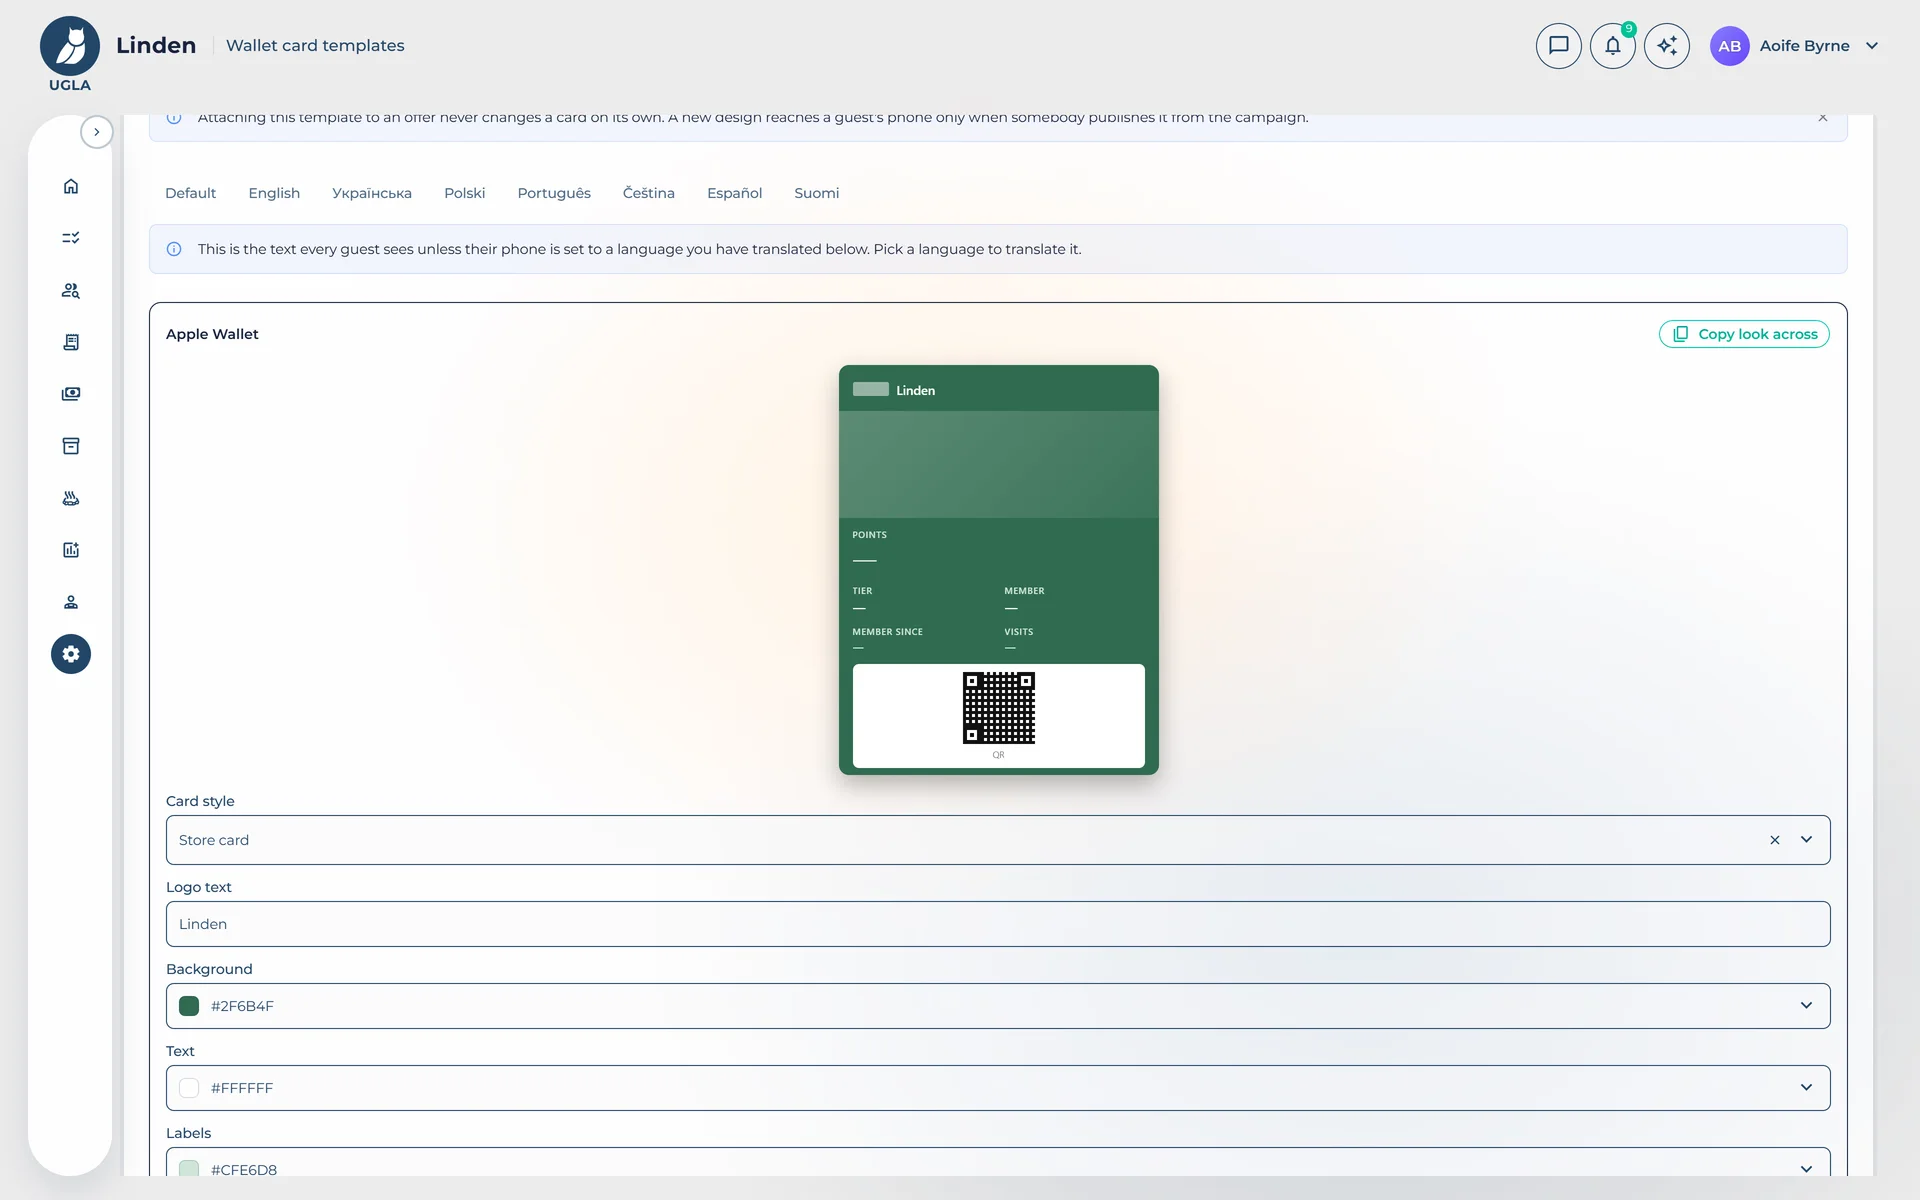This screenshot has width=1920, height=1200.
Task: Click the QR code on card preview
Action: pos(999,708)
